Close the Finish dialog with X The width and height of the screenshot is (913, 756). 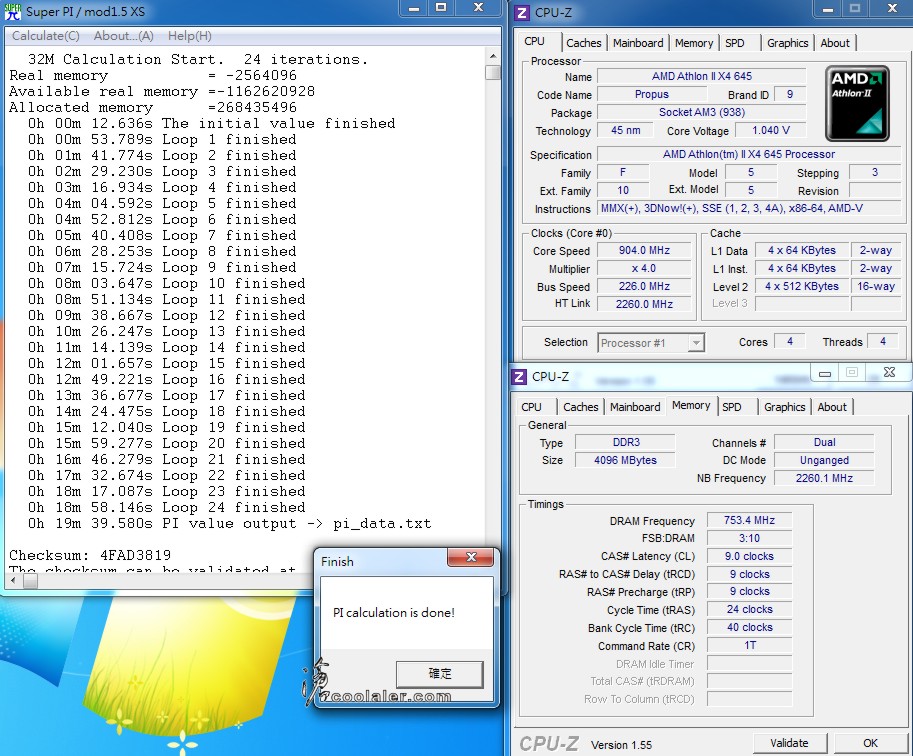click(x=471, y=557)
